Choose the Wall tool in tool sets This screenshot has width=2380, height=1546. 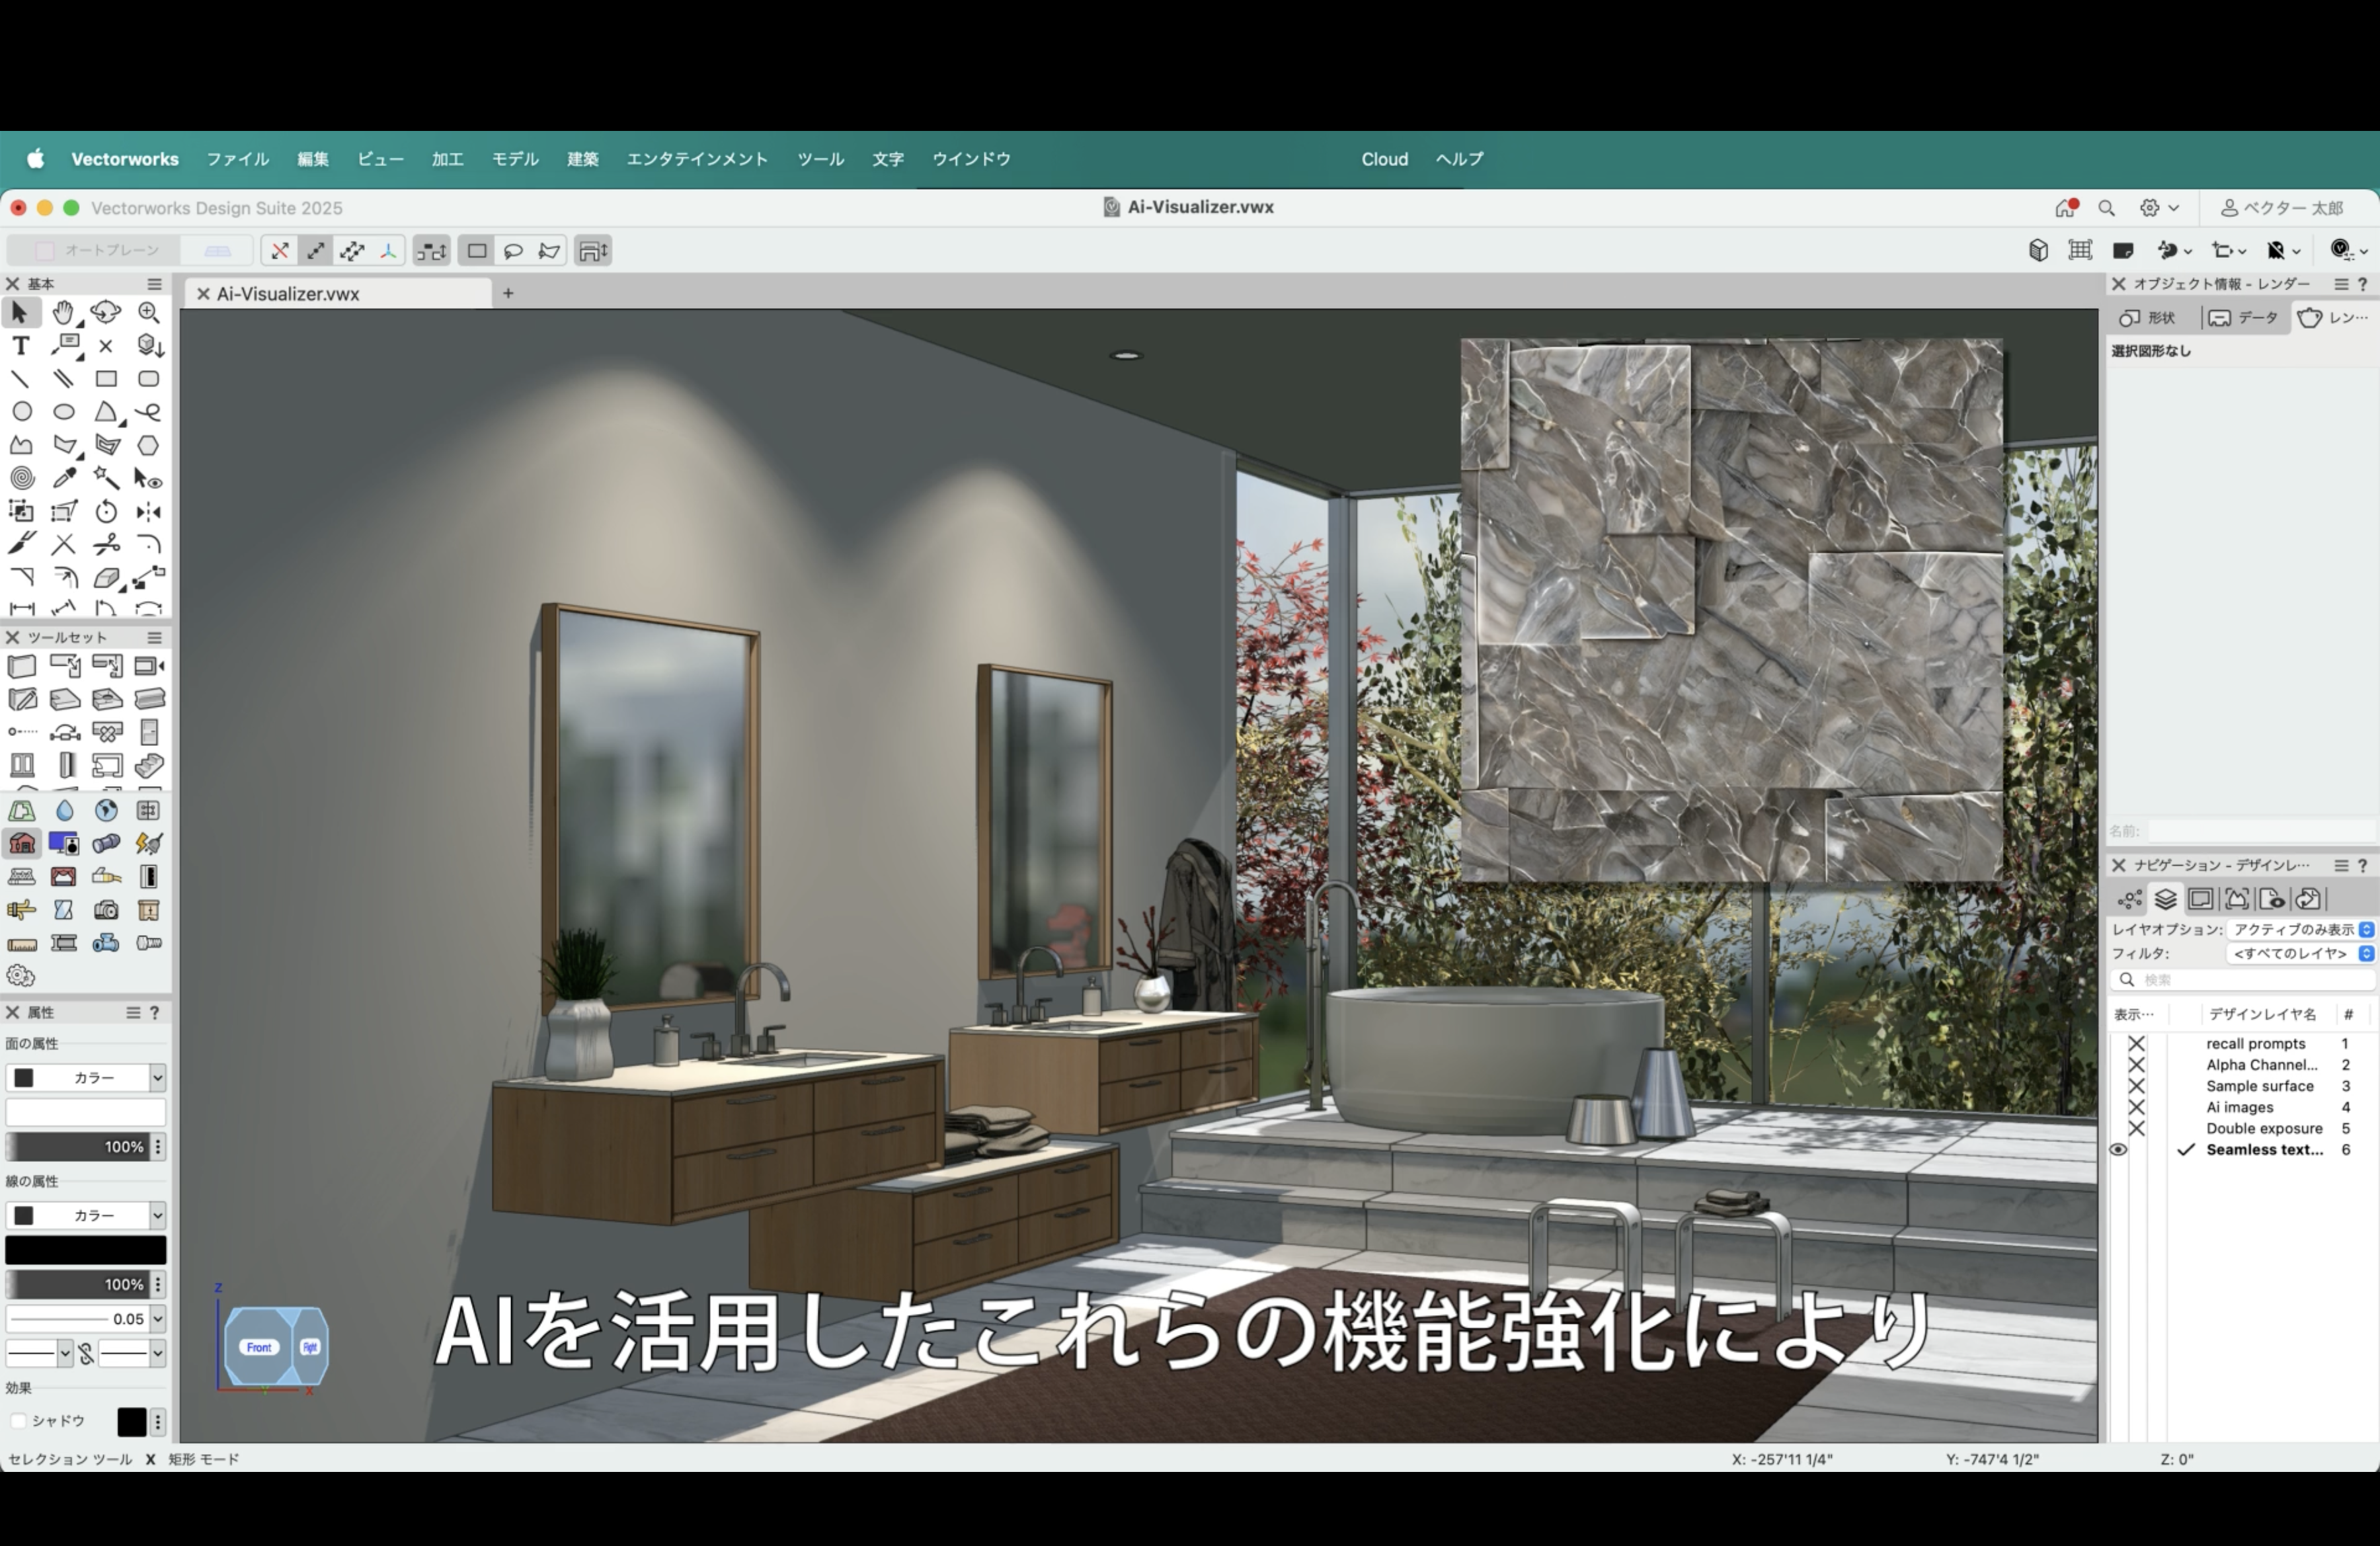pos(22,666)
